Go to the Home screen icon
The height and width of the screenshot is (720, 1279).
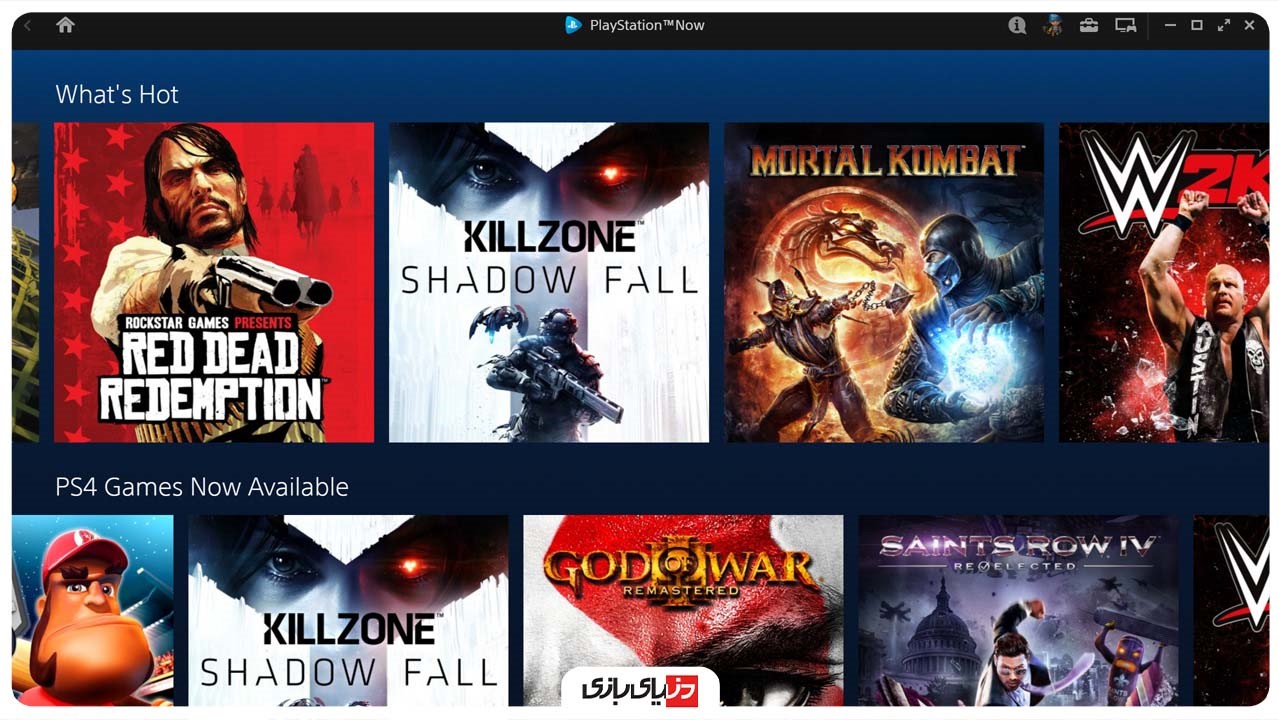(65, 25)
